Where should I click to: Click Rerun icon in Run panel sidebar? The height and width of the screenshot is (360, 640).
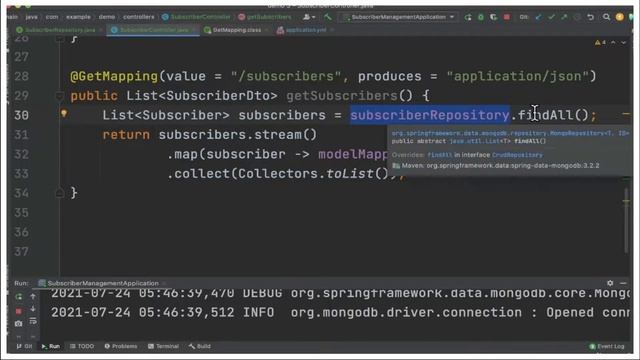(19, 297)
